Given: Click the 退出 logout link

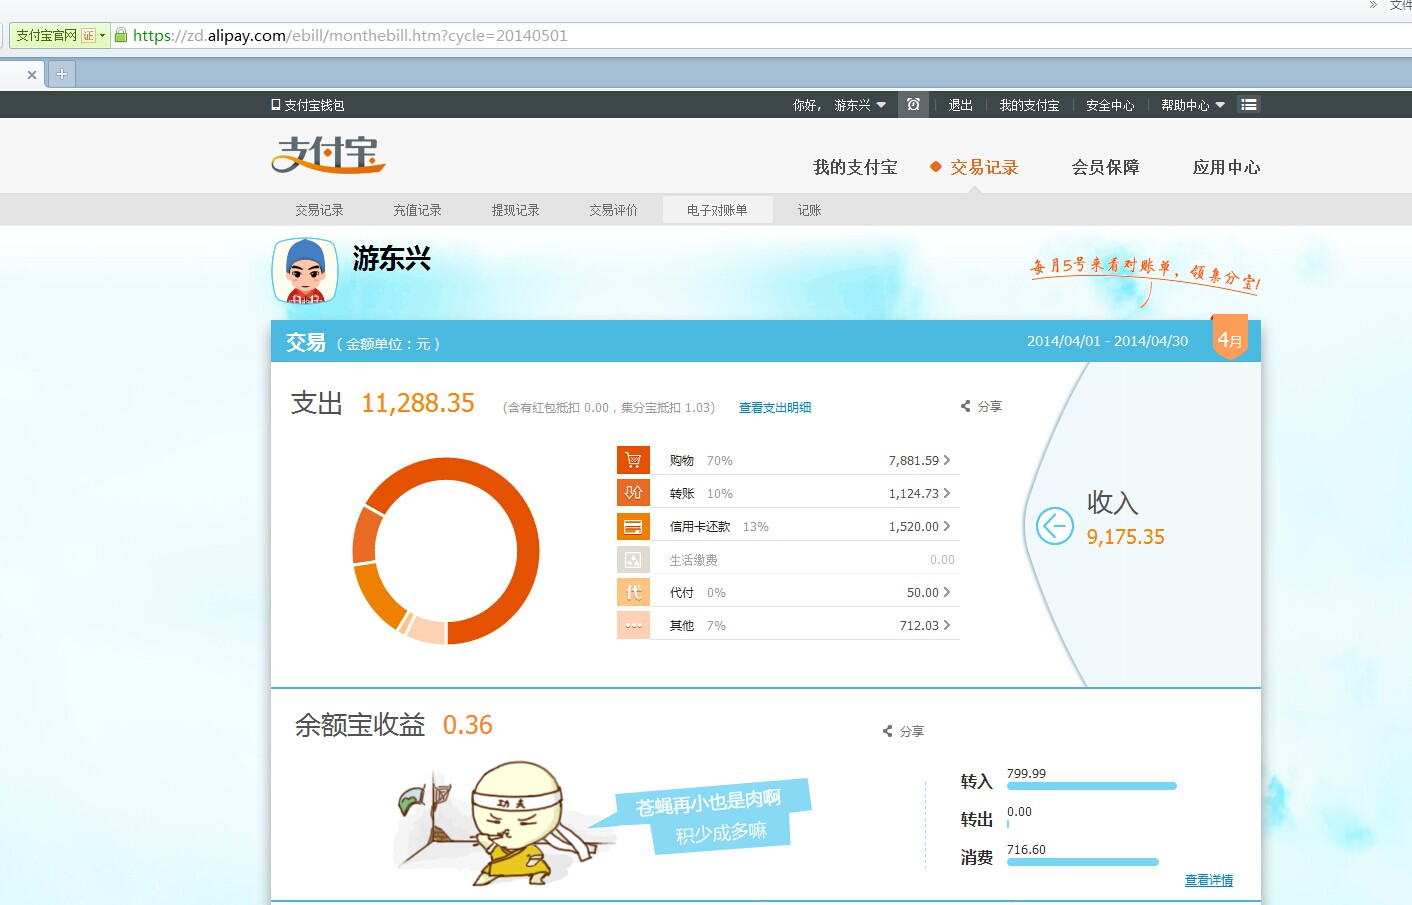Looking at the screenshot, I should coord(960,105).
